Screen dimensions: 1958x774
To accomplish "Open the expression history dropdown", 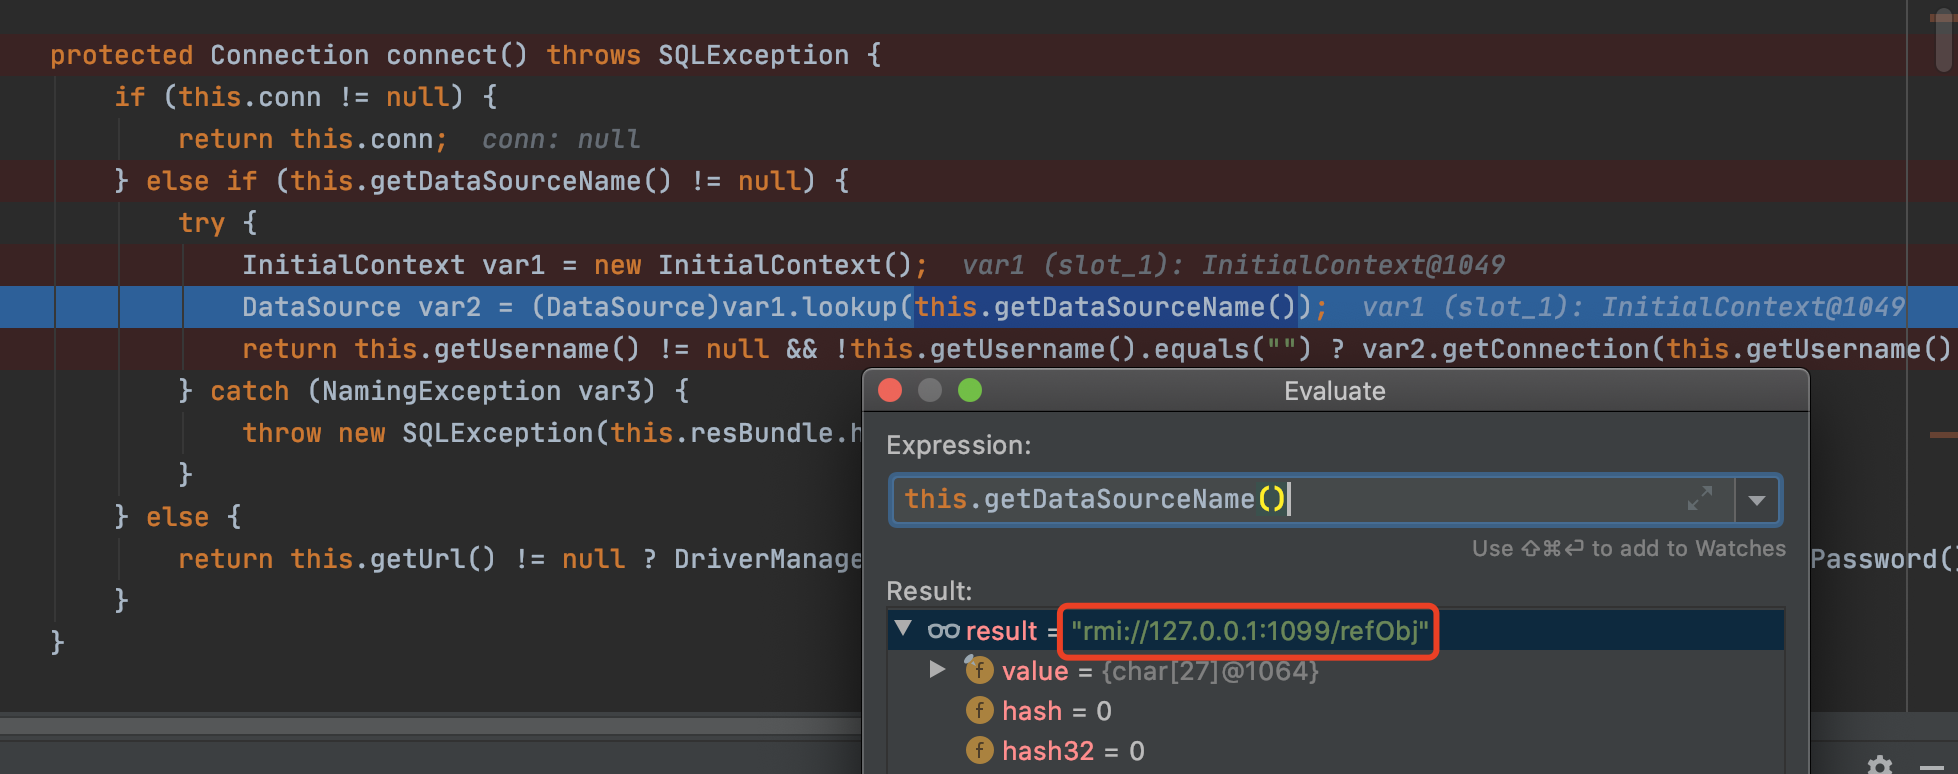I will point(1756,500).
